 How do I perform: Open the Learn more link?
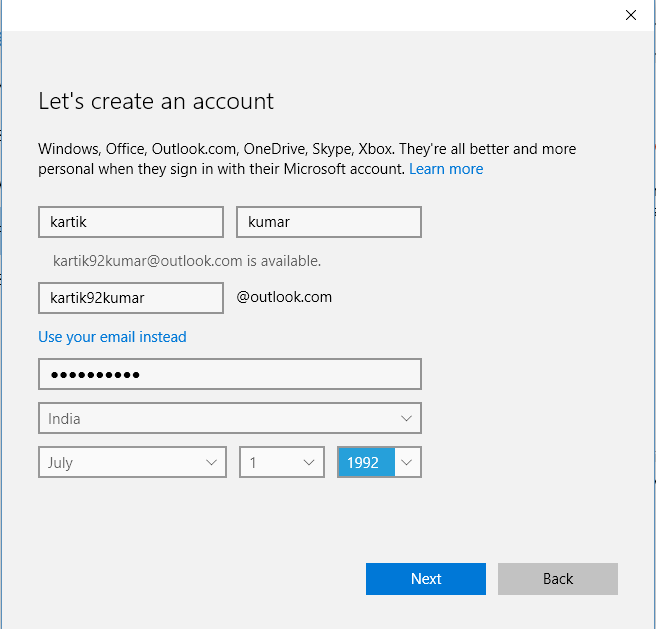[x=446, y=169]
